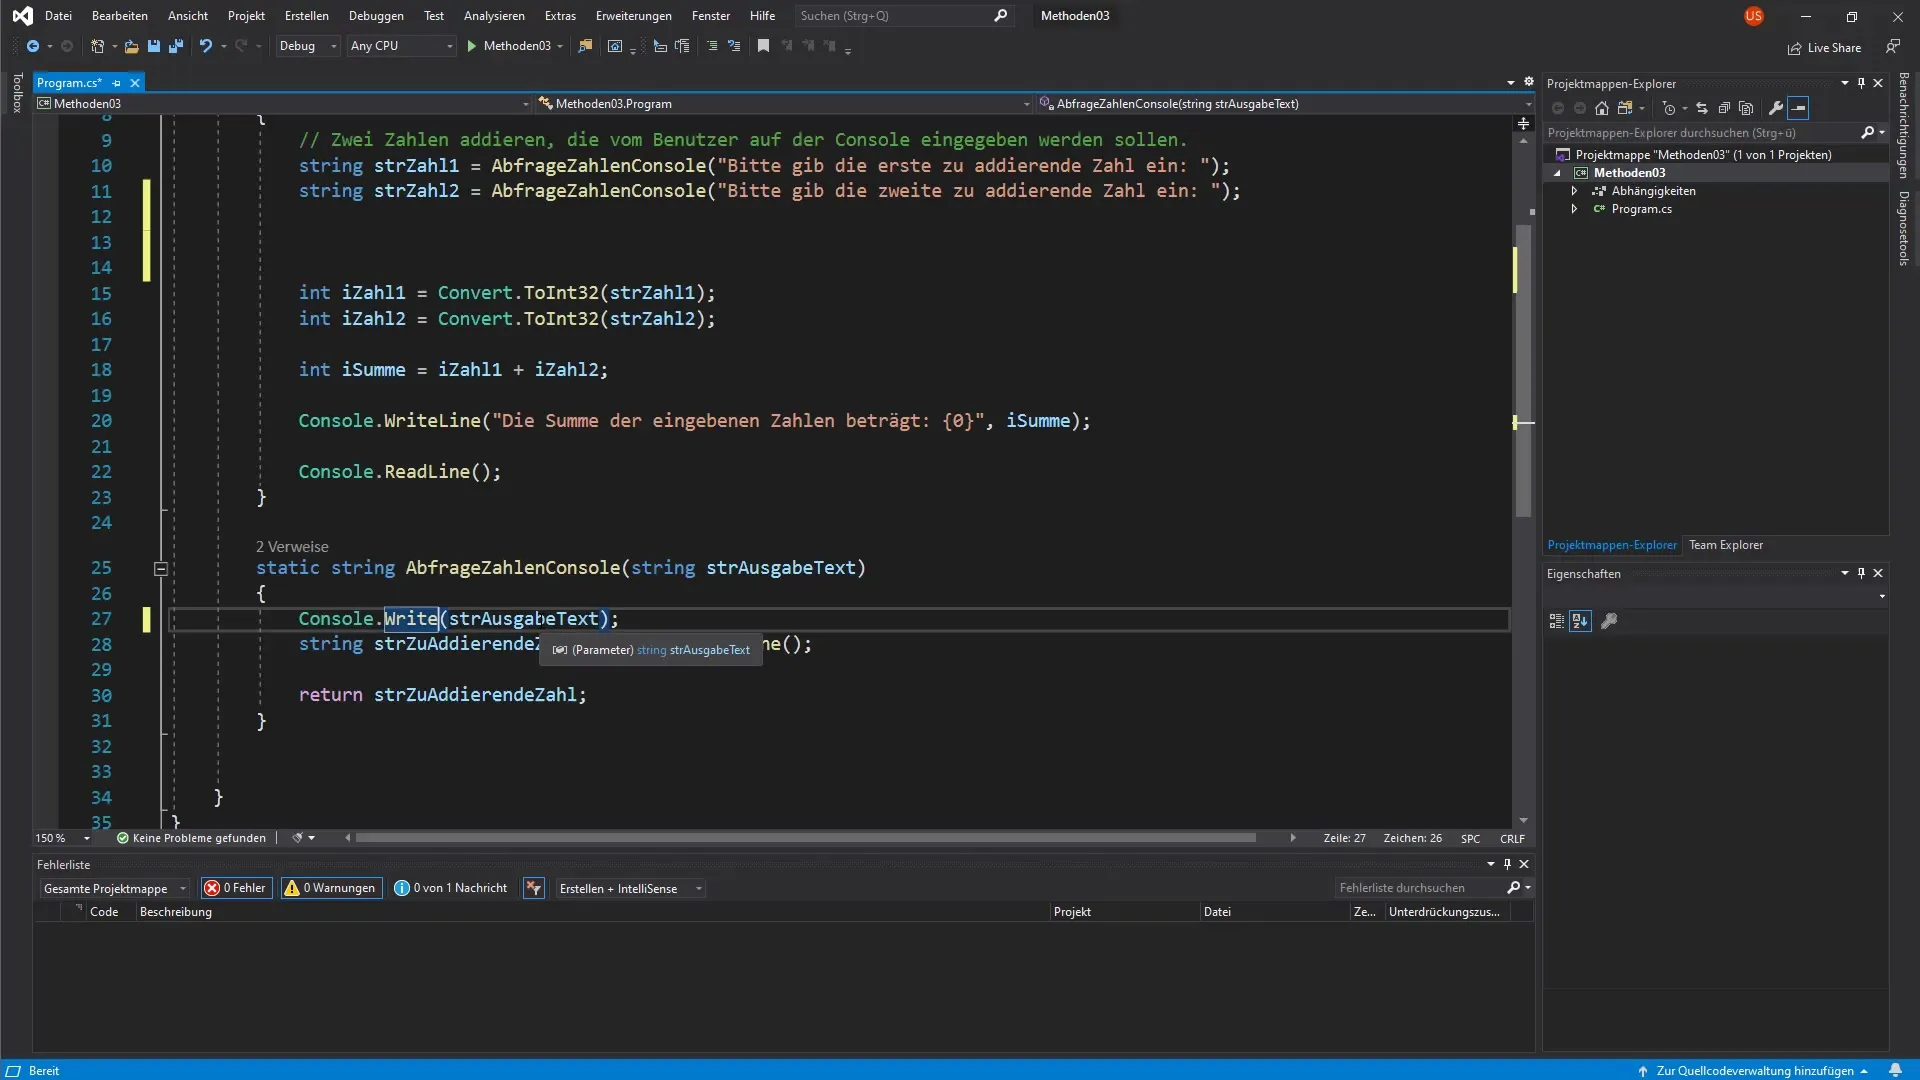1920x1080 pixels.
Task: Click Keine Probleme gefunden status indicator
Action: tap(191, 838)
